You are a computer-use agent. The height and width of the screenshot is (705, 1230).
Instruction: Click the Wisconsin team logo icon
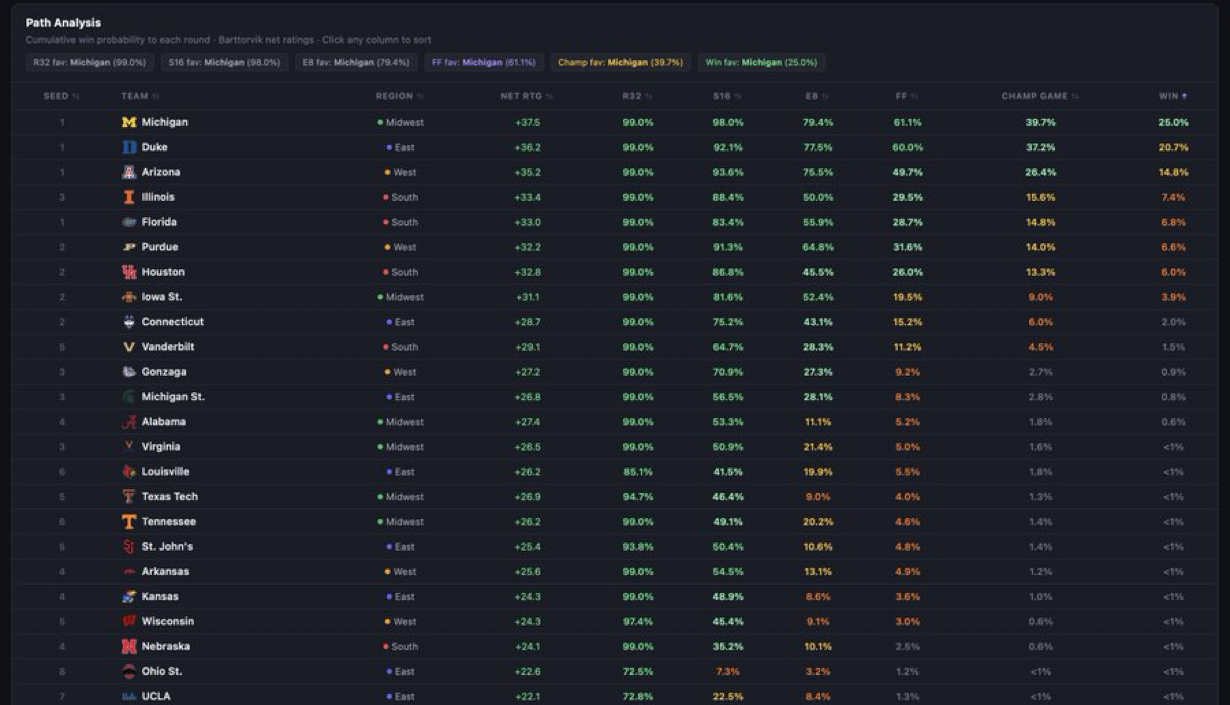[128, 622]
